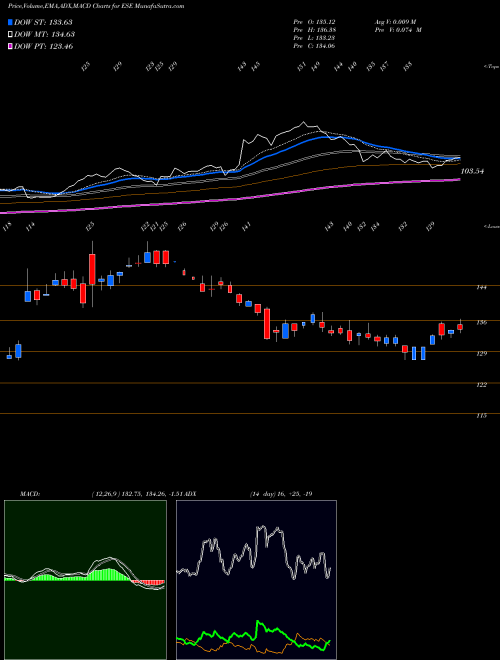Click the magenta DOW PT legend swatch

pyautogui.click(x=10, y=46)
